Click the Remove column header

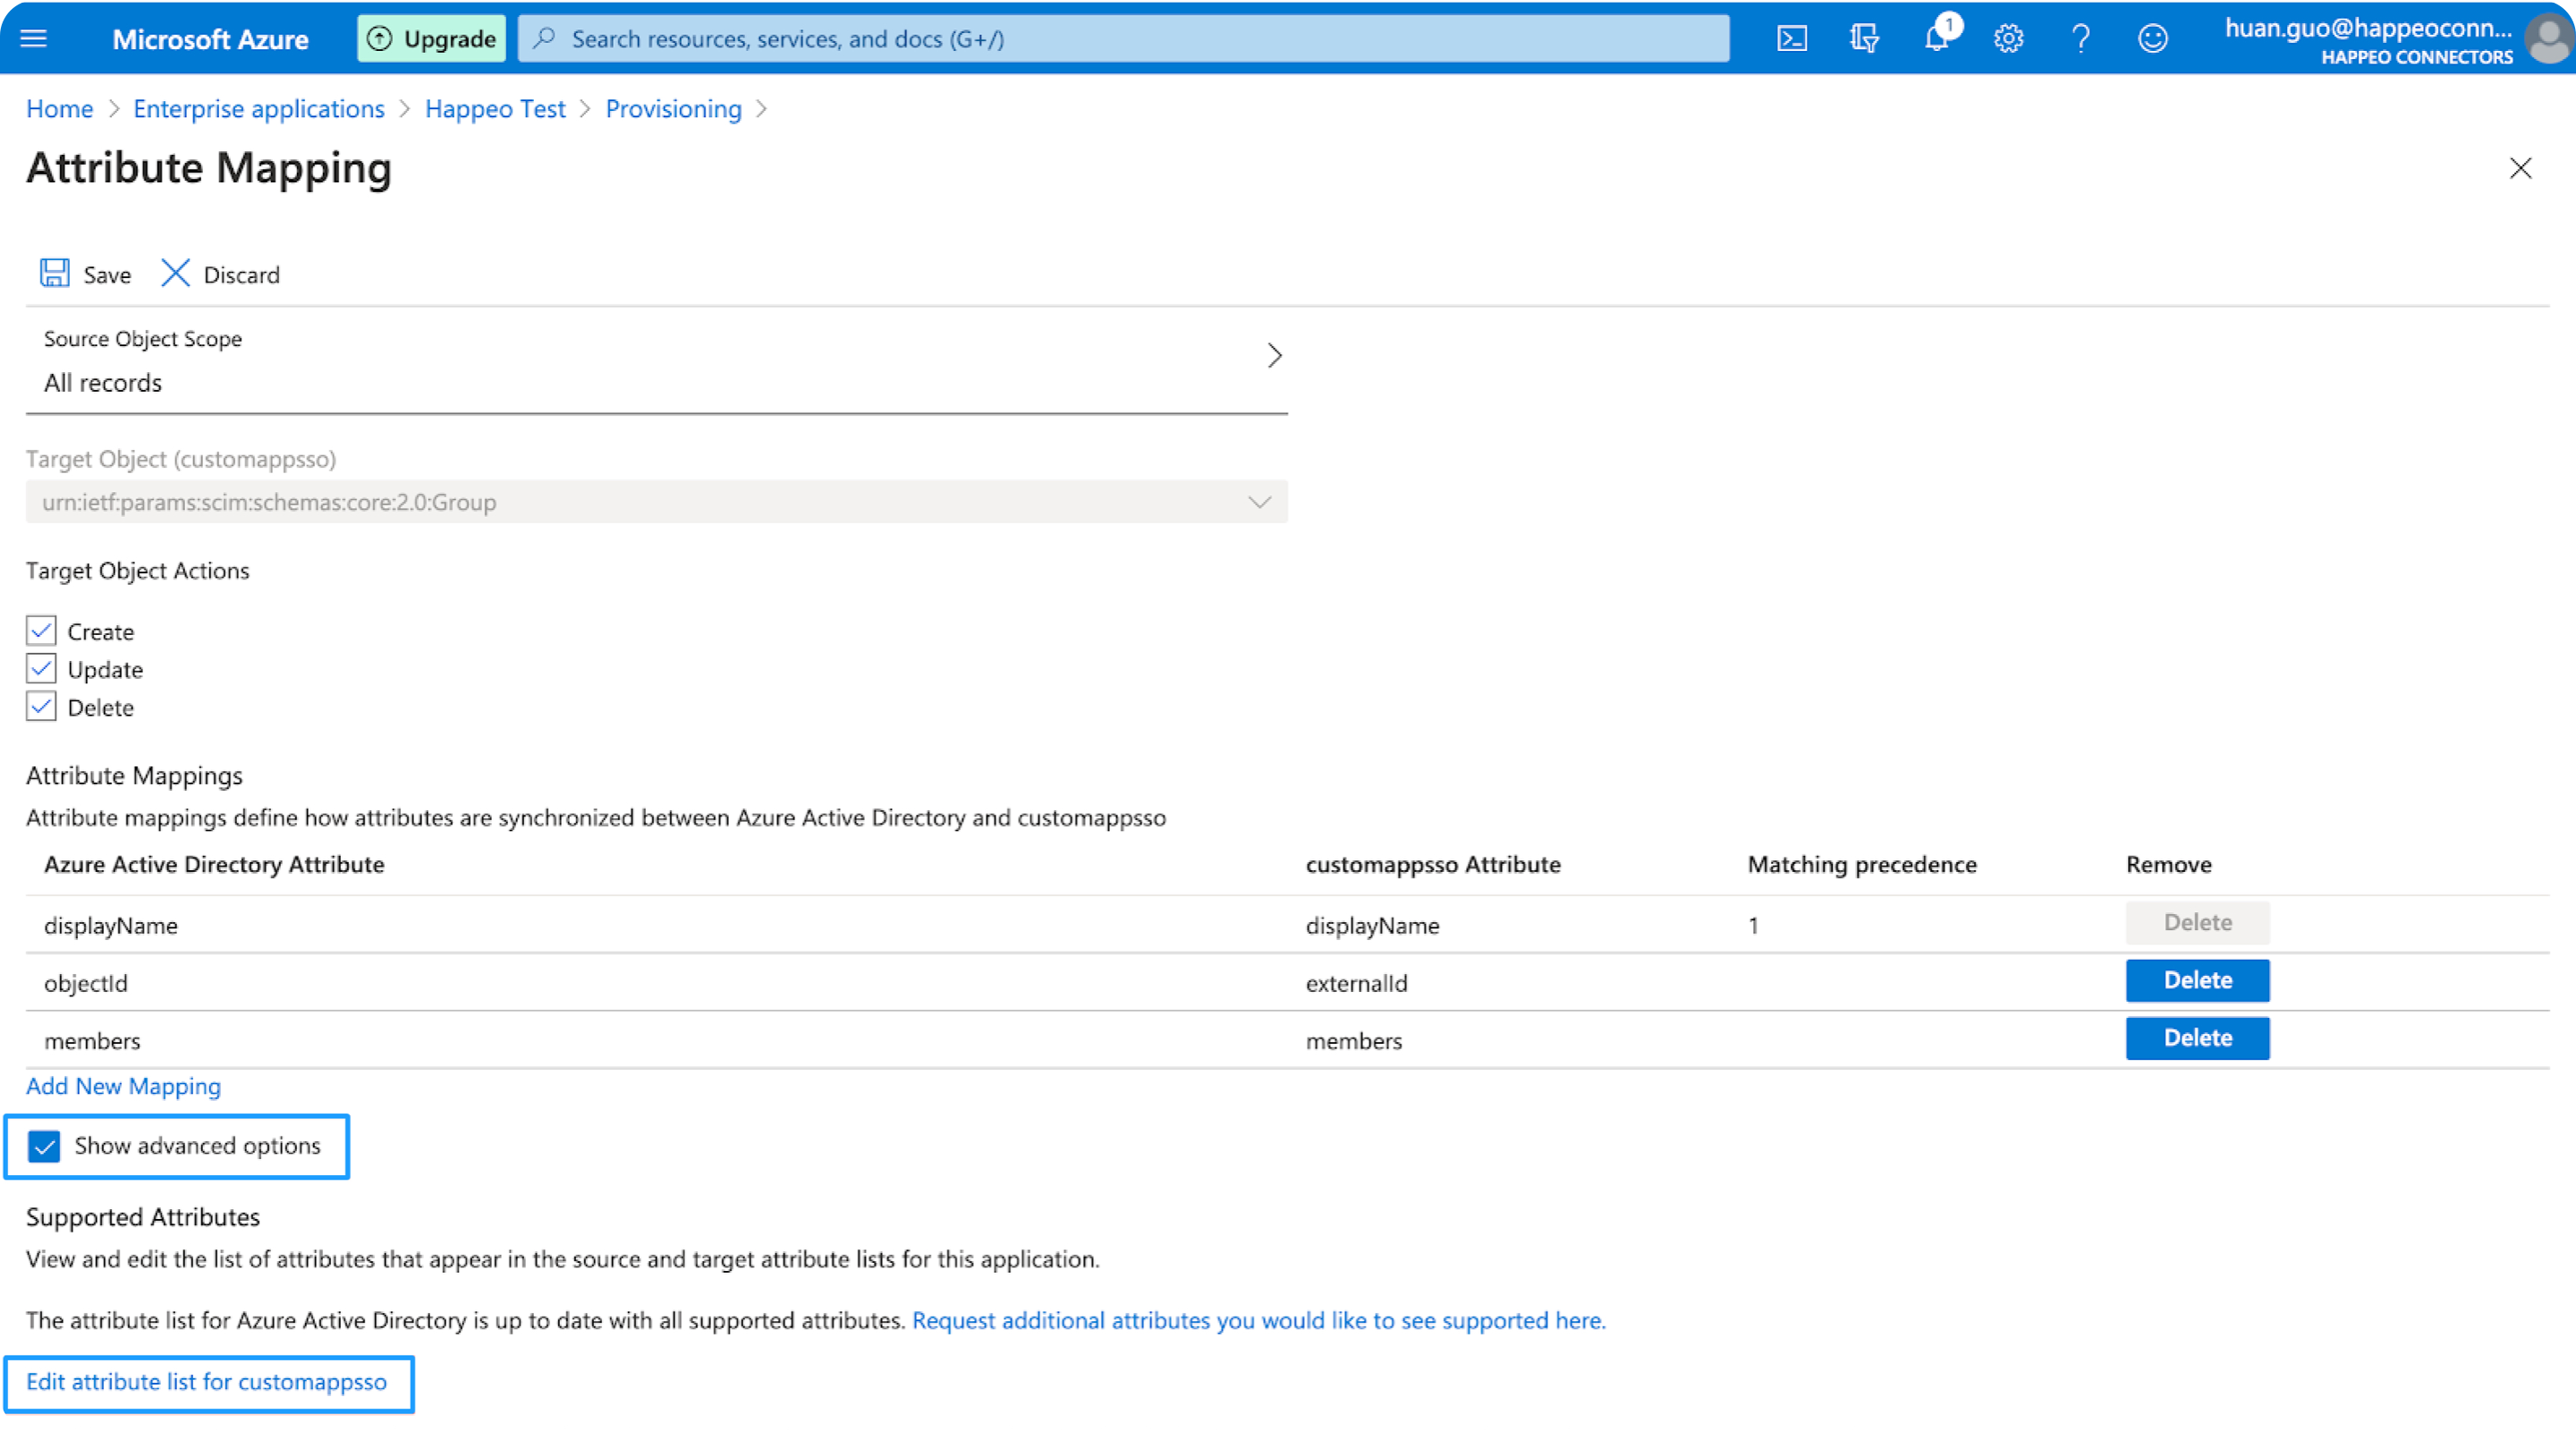pyautogui.click(x=2168, y=864)
